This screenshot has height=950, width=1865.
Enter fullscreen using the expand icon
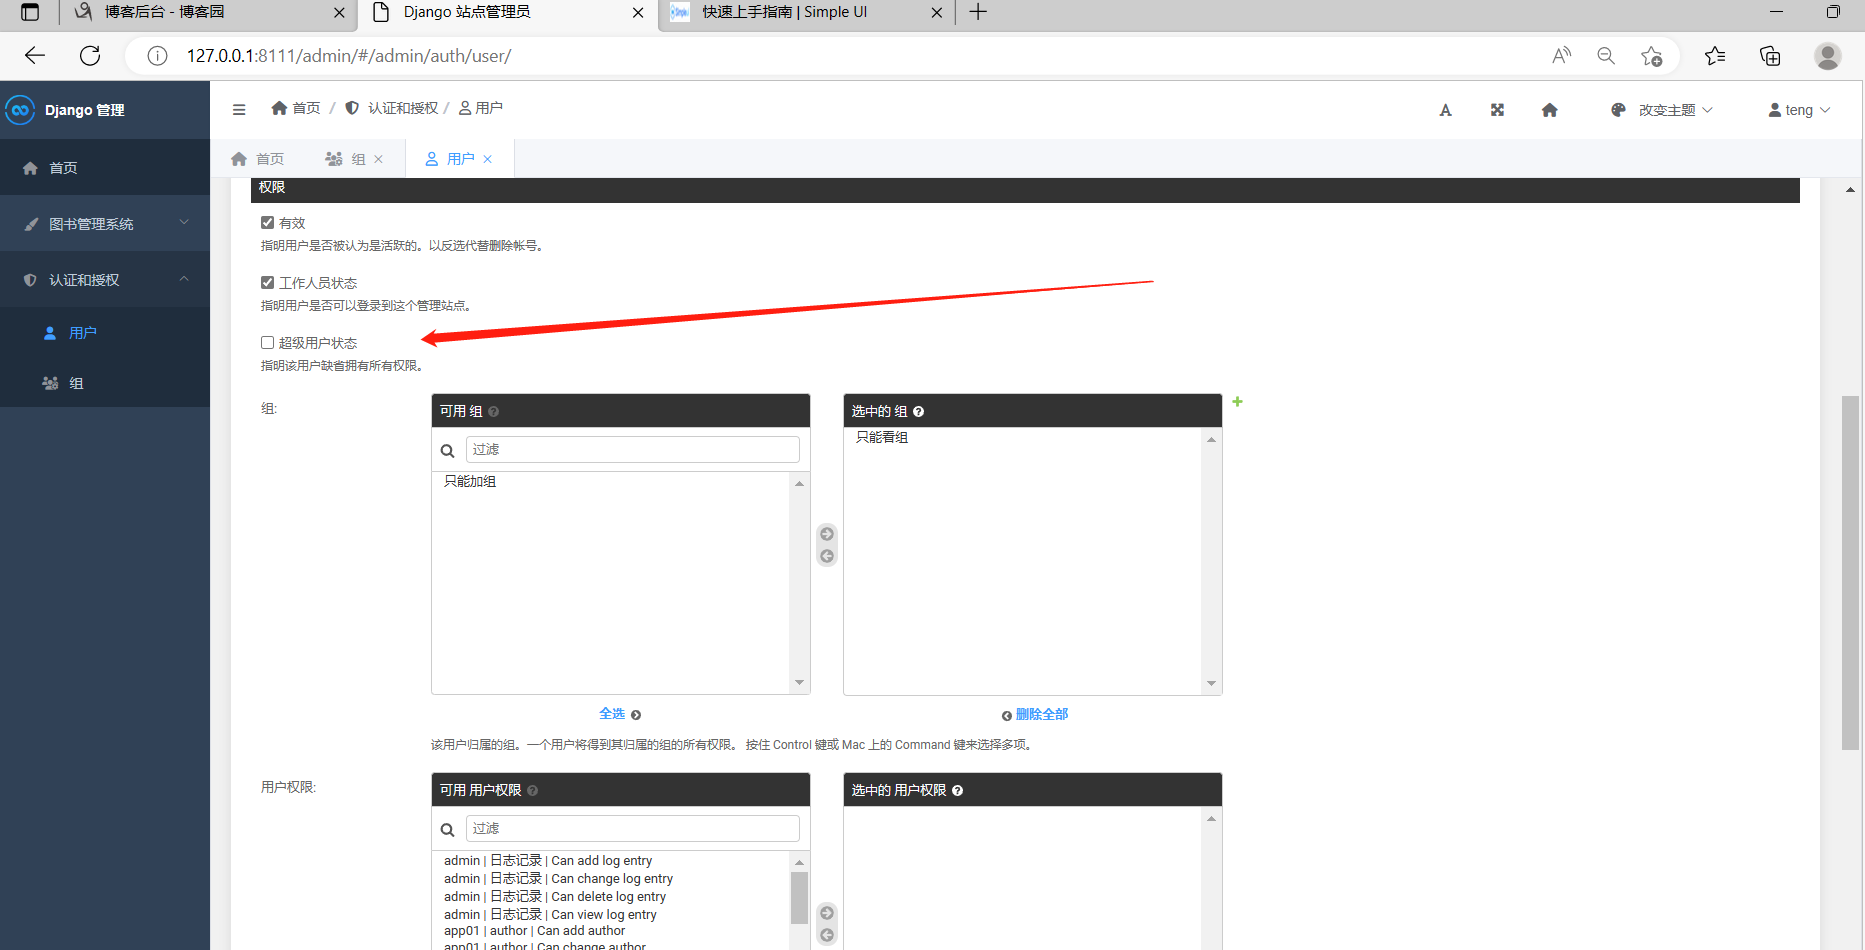coord(1497,110)
